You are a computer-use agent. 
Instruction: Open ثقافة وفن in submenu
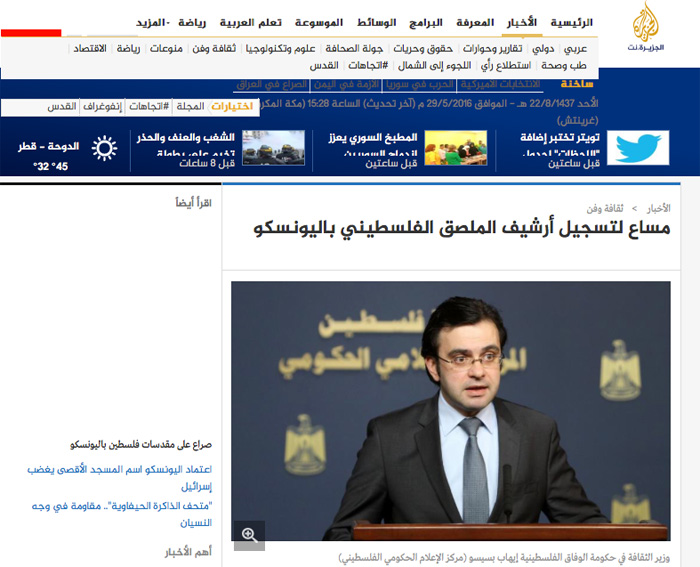point(214,49)
